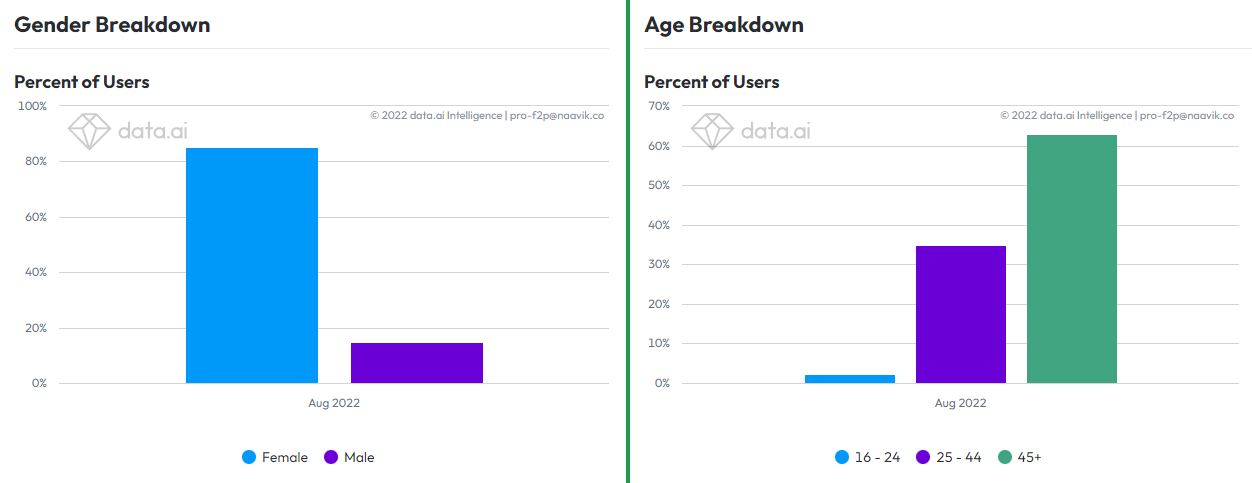This screenshot has height=483, width=1252.
Task: Click the purple Male legend dot
Action: click(x=331, y=457)
